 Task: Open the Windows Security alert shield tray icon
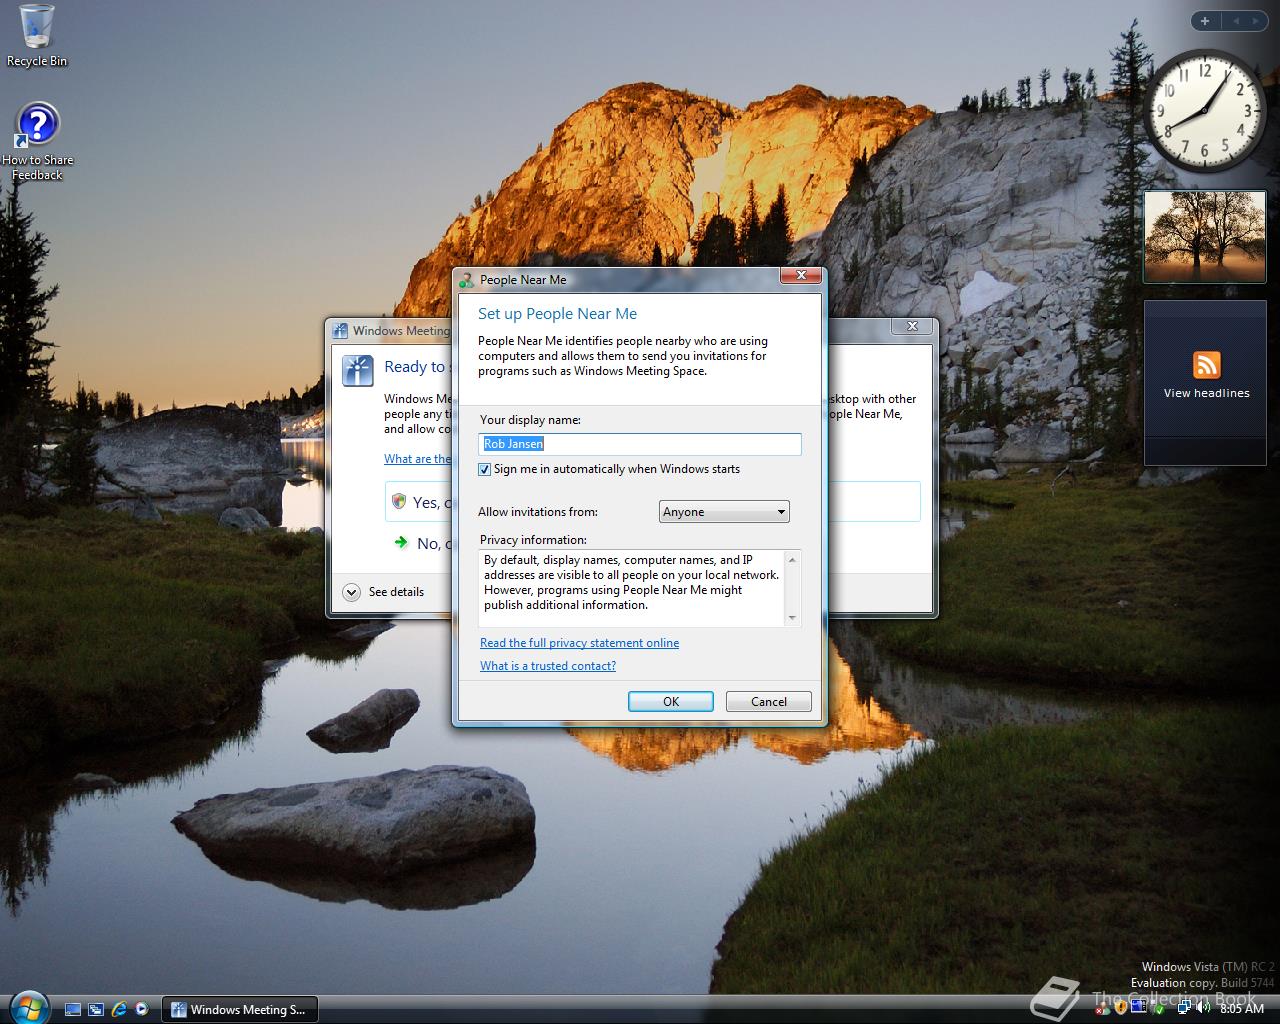[1121, 1007]
